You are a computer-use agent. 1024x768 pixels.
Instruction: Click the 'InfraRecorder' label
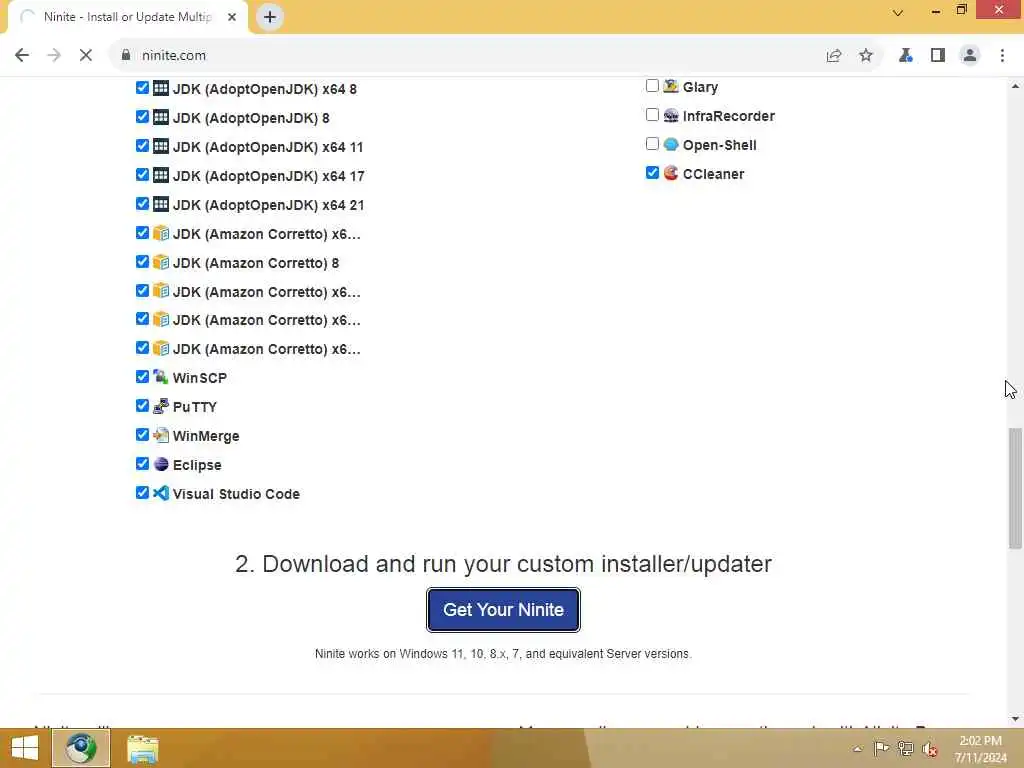729,116
